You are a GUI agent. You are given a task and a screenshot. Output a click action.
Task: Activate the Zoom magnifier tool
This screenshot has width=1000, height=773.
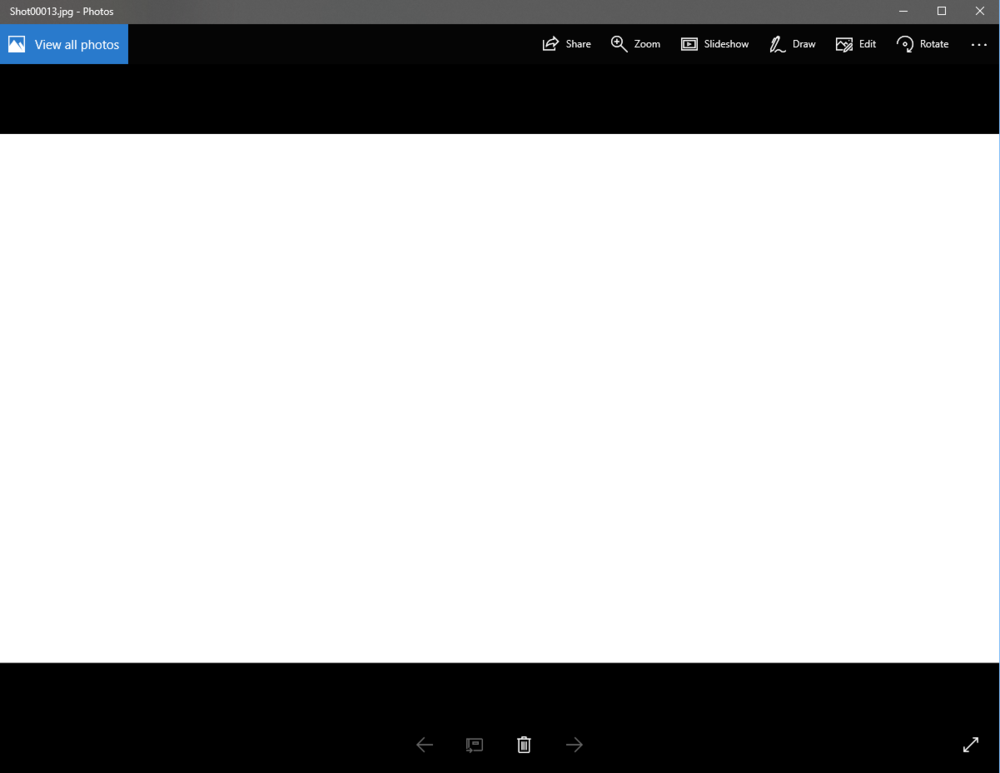tap(619, 44)
